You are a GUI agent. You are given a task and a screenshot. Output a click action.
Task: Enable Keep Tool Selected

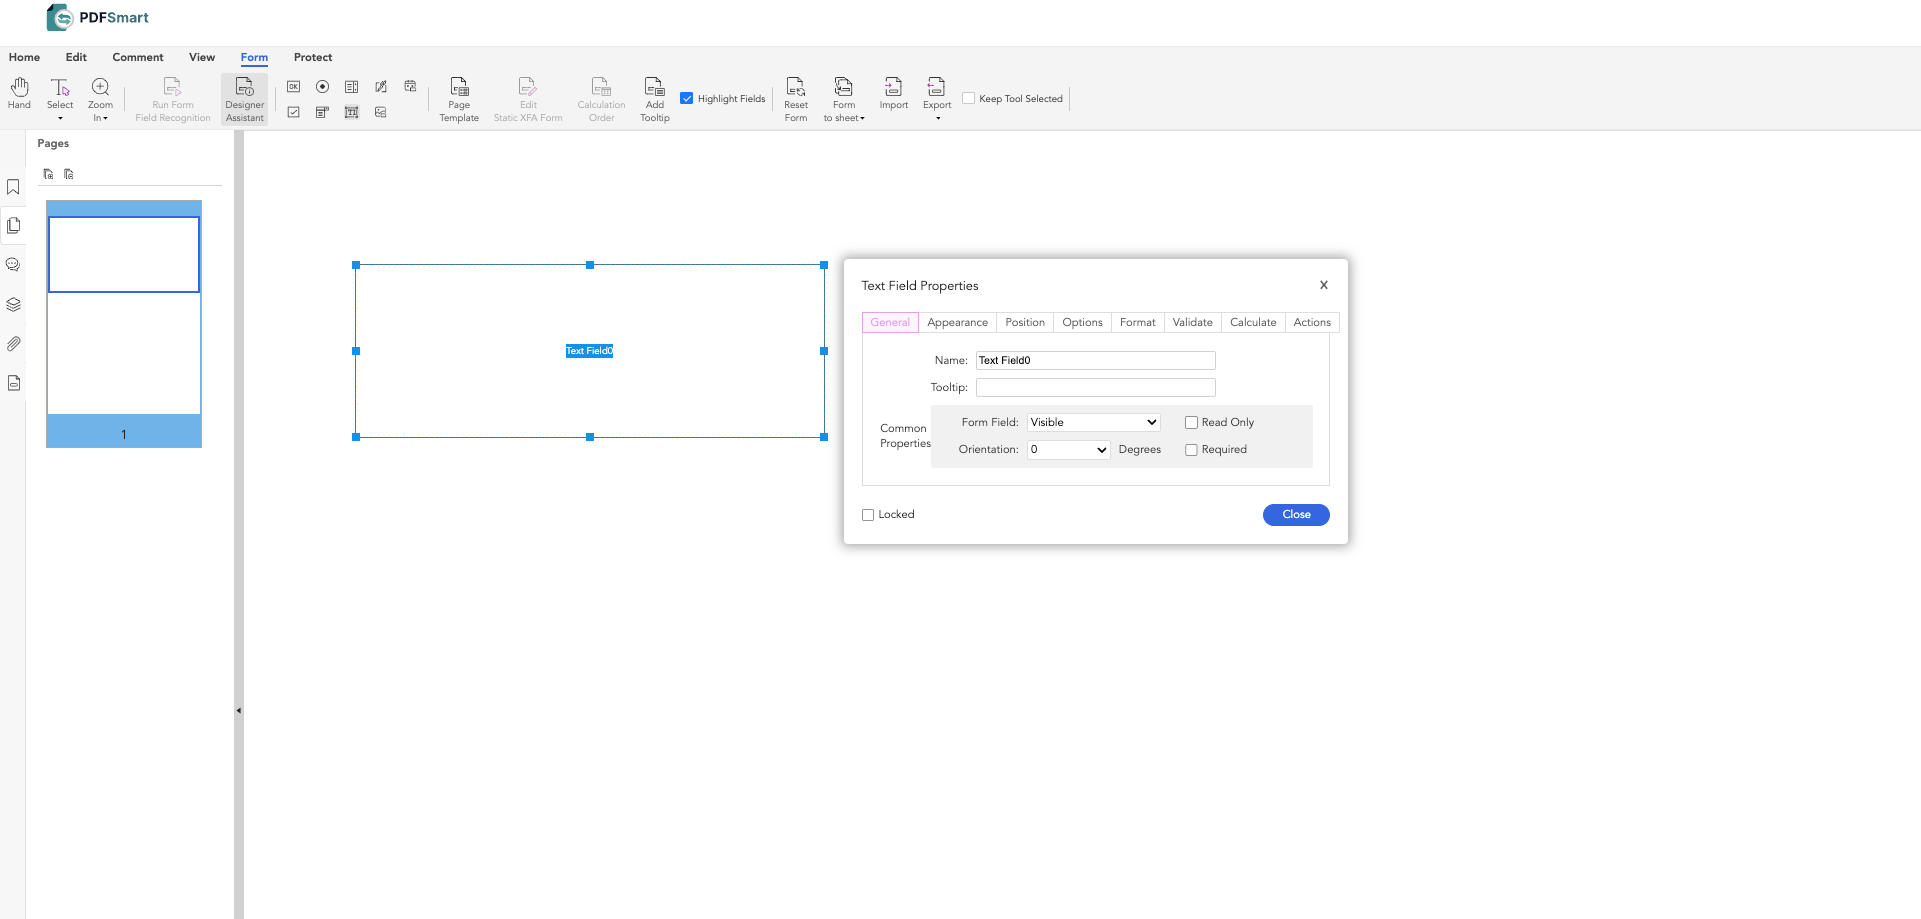point(969,98)
